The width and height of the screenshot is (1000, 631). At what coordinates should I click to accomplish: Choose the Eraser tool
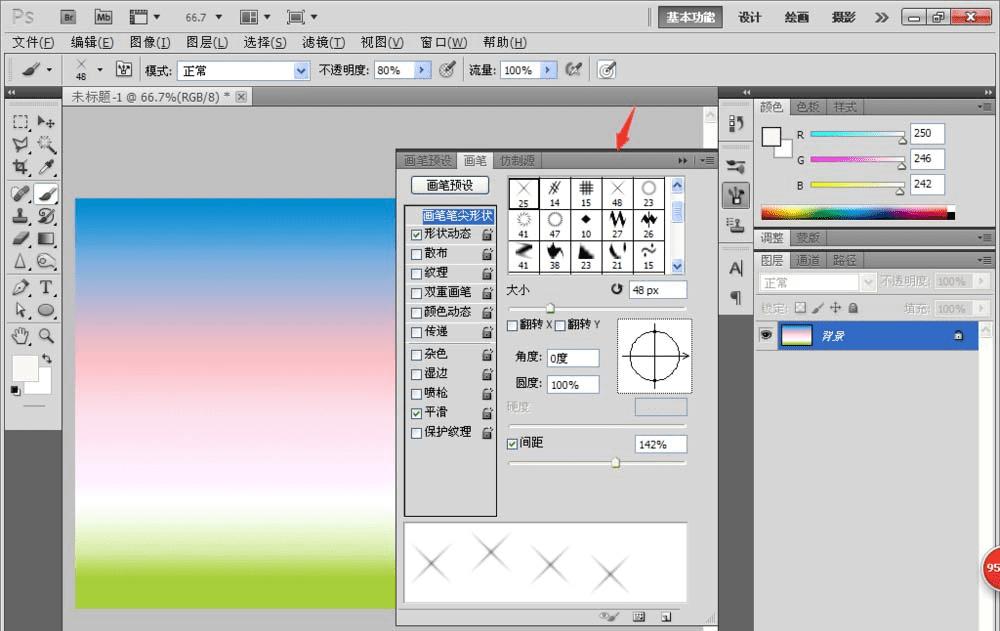(20, 239)
